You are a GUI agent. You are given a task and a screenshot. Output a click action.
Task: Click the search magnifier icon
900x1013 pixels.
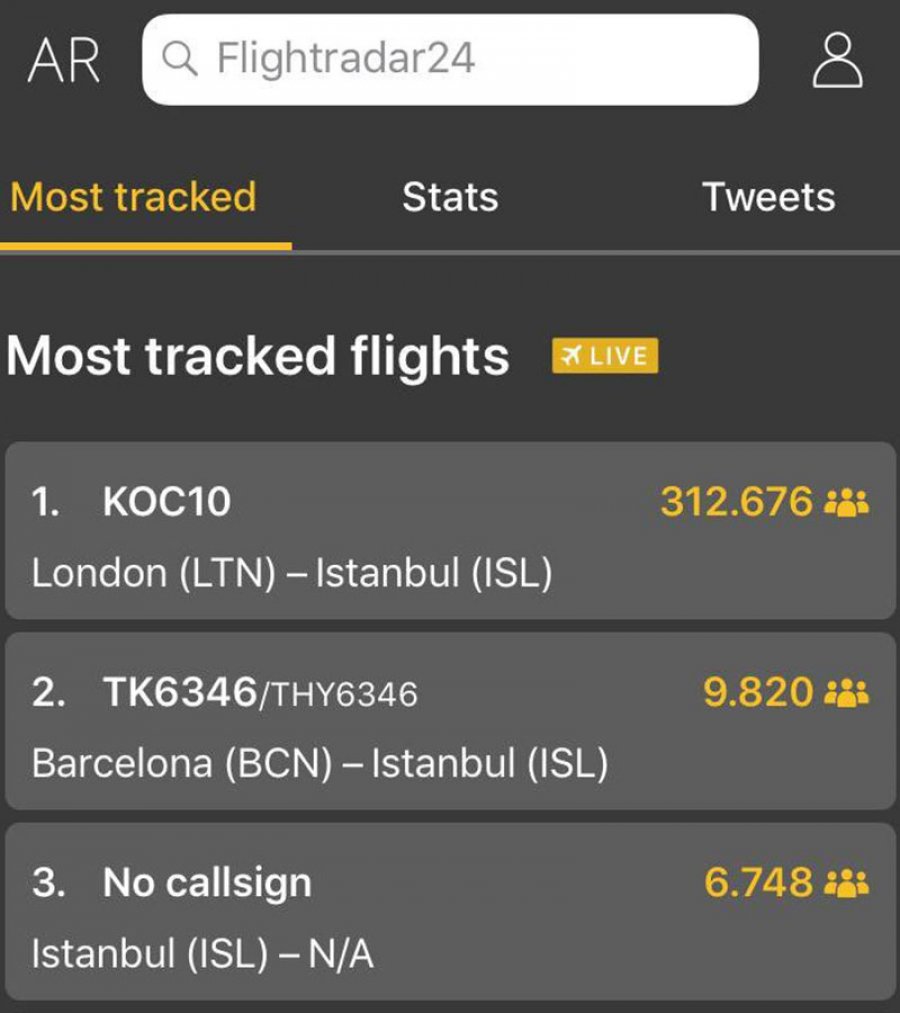click(x=179, y=59)
